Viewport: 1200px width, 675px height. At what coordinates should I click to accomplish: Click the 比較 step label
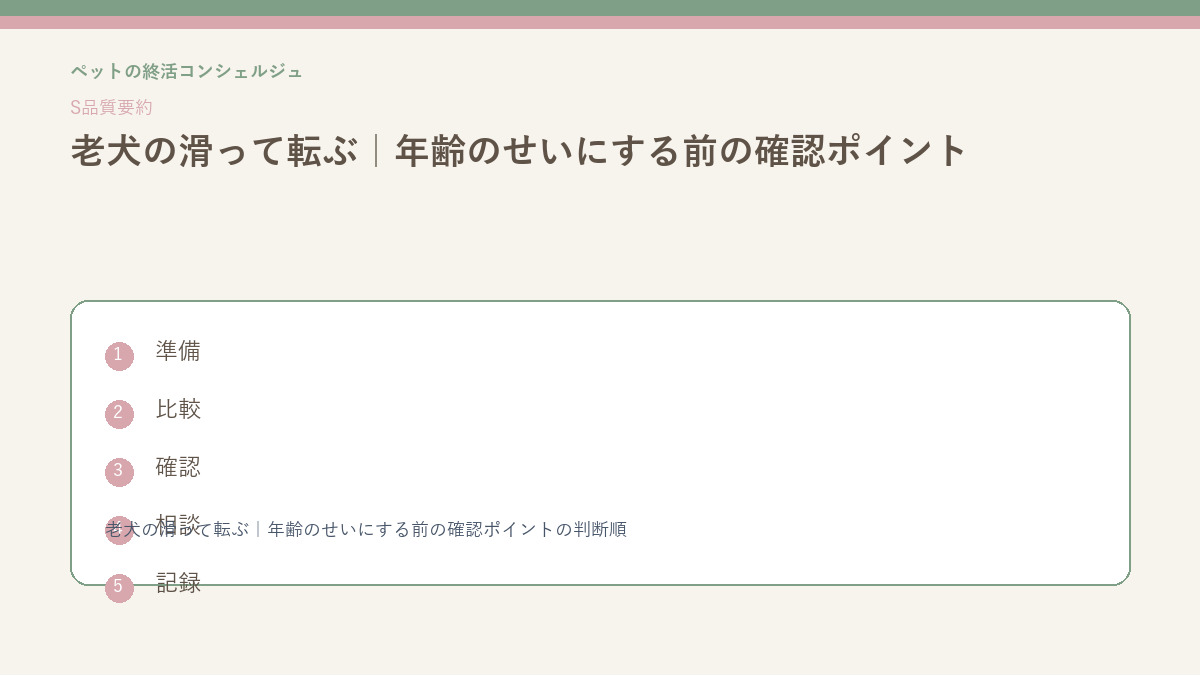click(178, 409)
